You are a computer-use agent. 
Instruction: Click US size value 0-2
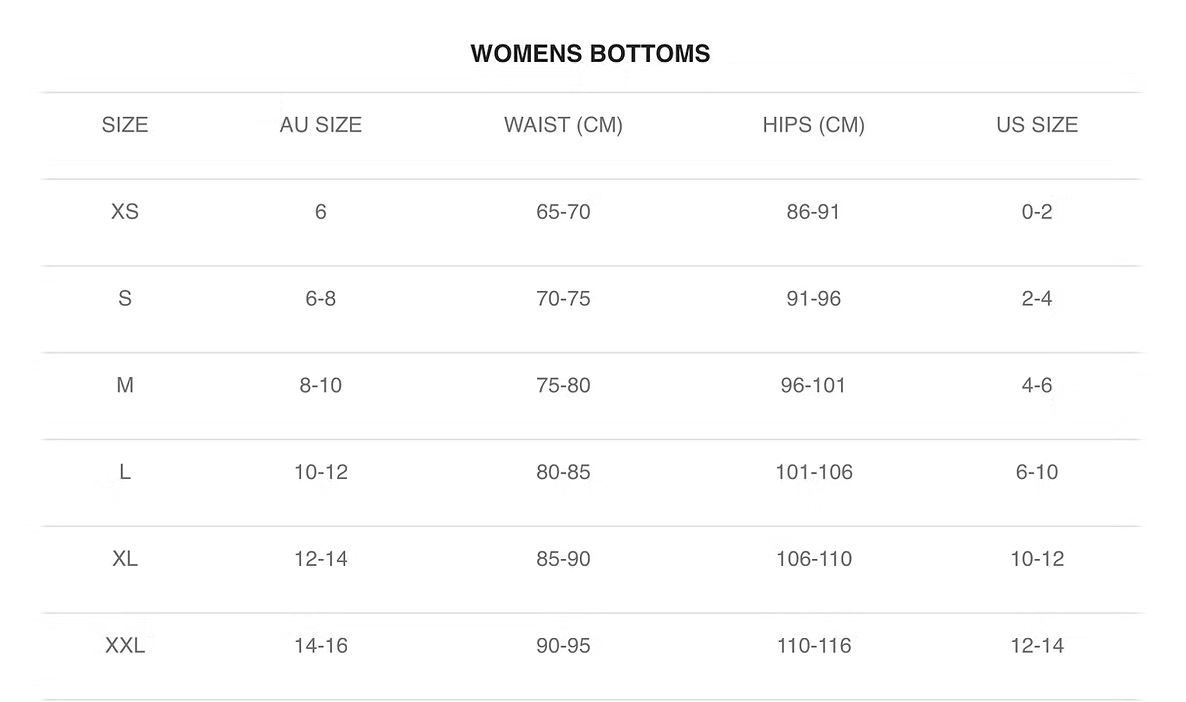(1037, 212)
